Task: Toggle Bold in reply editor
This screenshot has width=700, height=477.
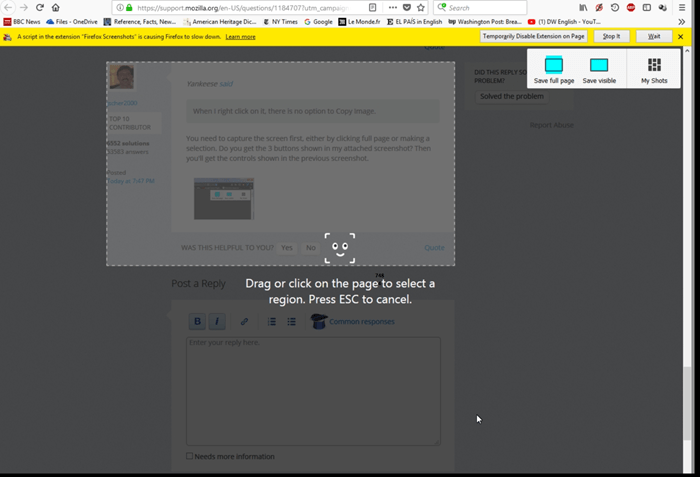Action: coord(197,321)
